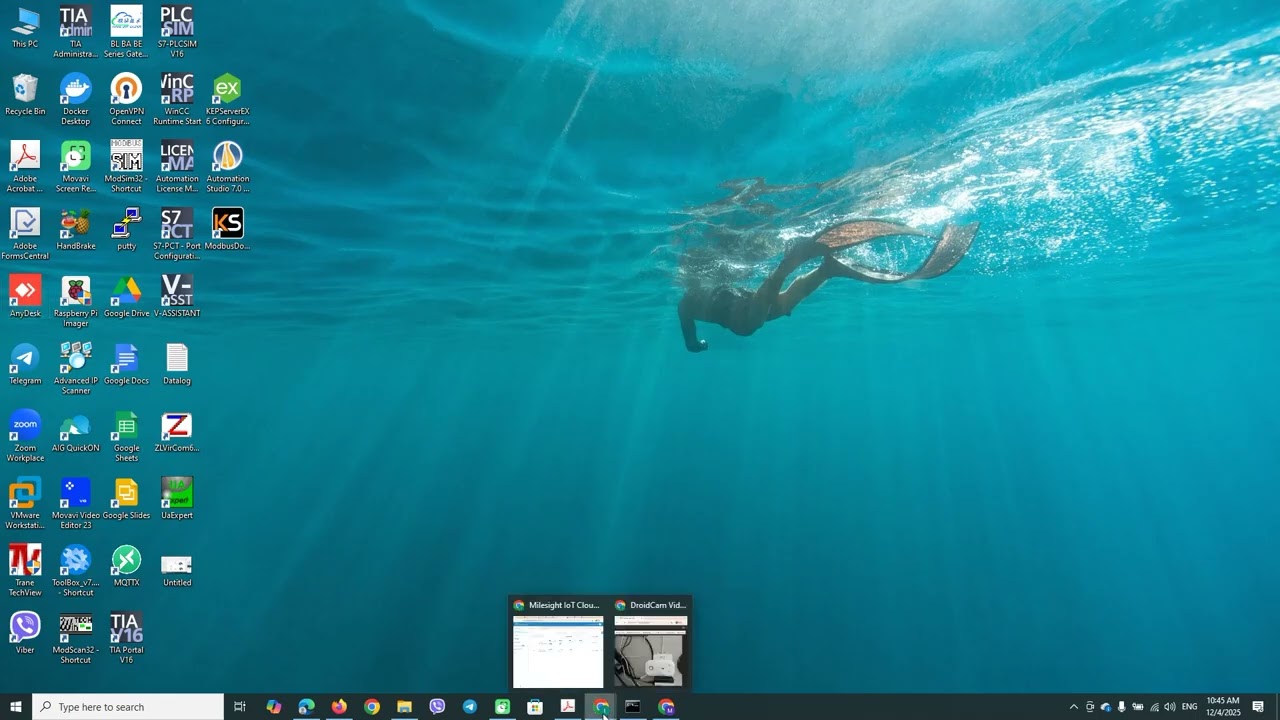Select the Automation Studio 7.0 shortcut
The width and height of the screenshot is (1280, 720).
(x=228, y=167)
